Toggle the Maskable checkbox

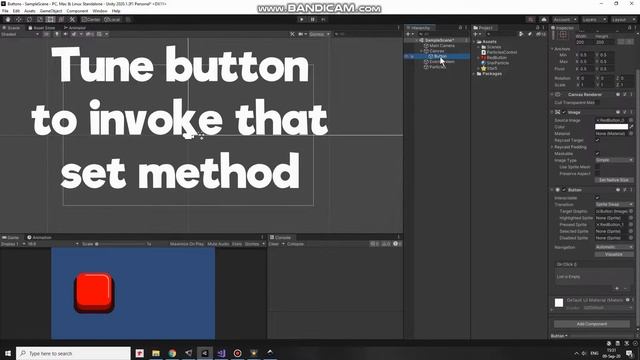597,154
